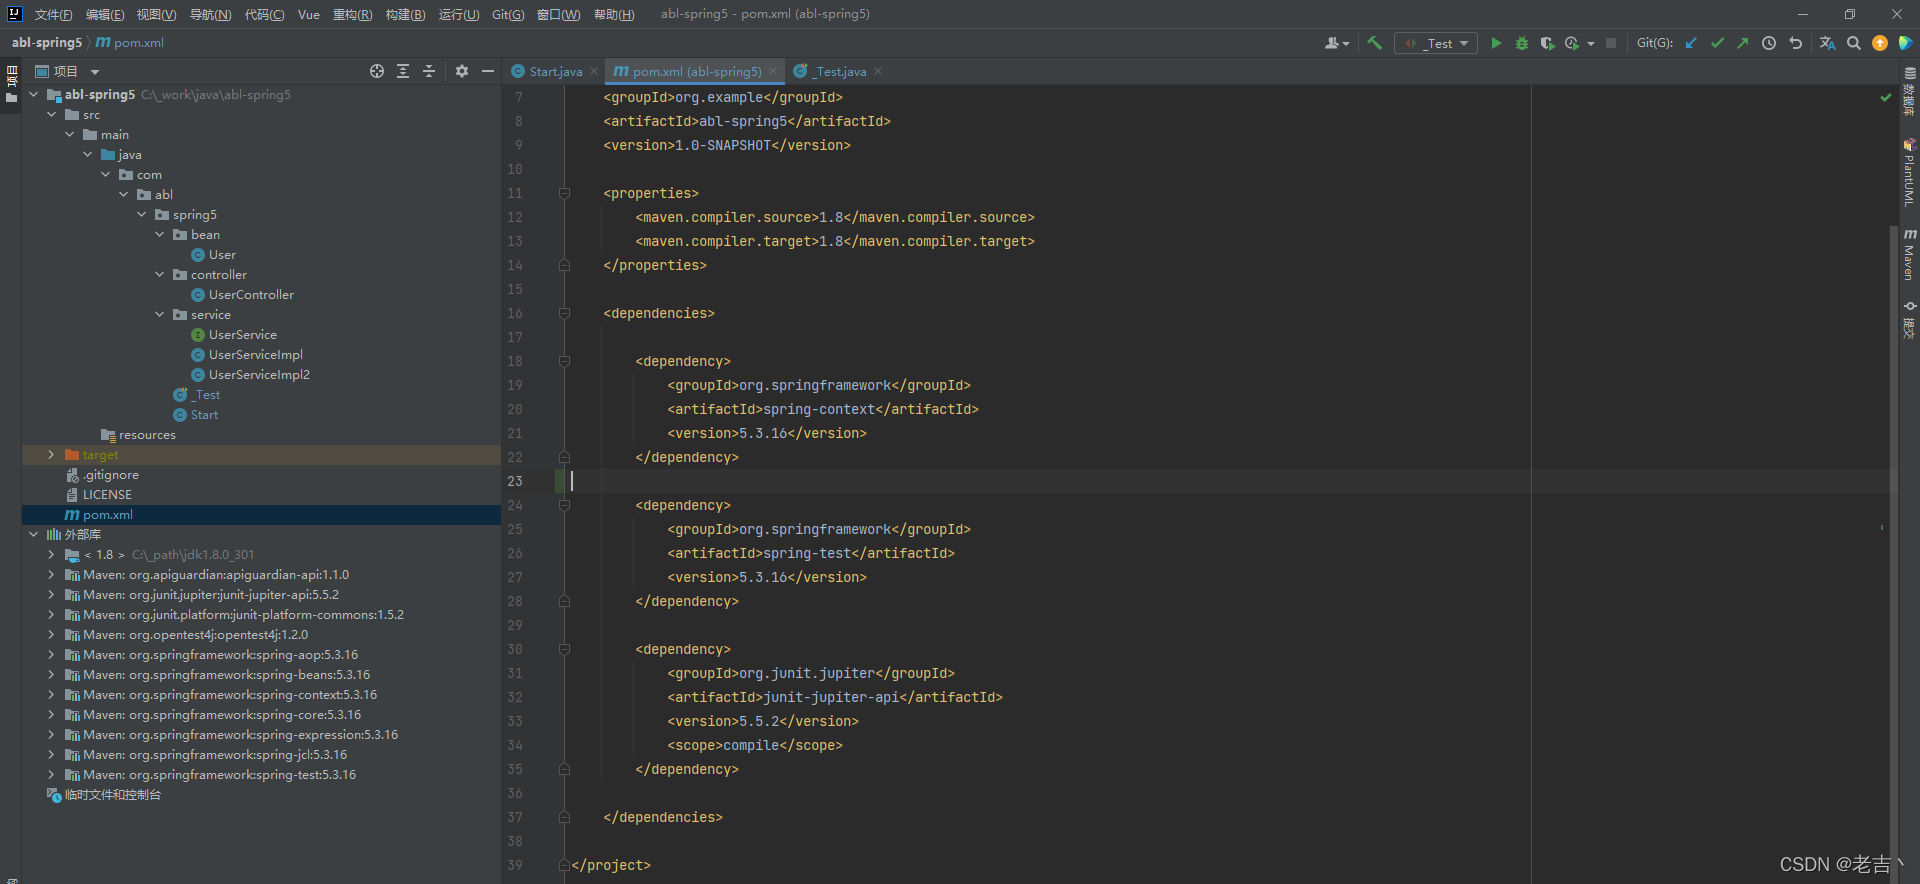
Task: Click the junit-jupiter-api artifactId line text
Action: pos(834,697)
